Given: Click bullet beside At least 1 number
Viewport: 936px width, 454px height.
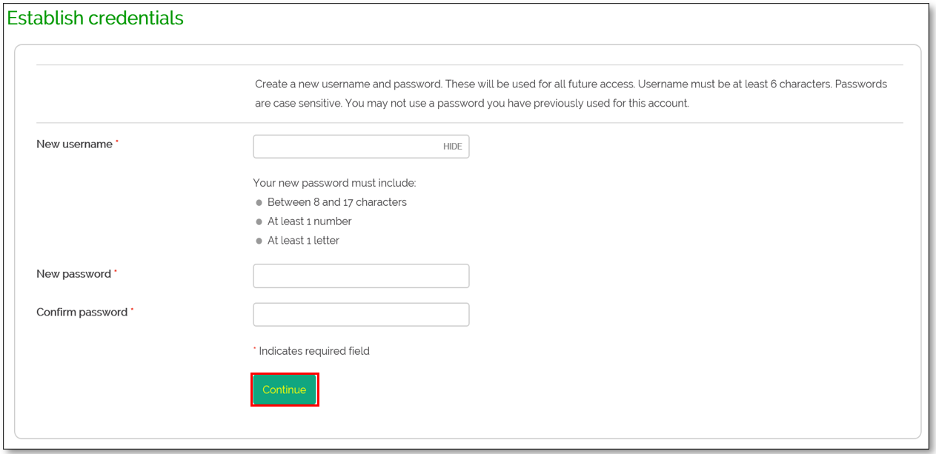Looking at the screenshot, I should tap(259, 221).
